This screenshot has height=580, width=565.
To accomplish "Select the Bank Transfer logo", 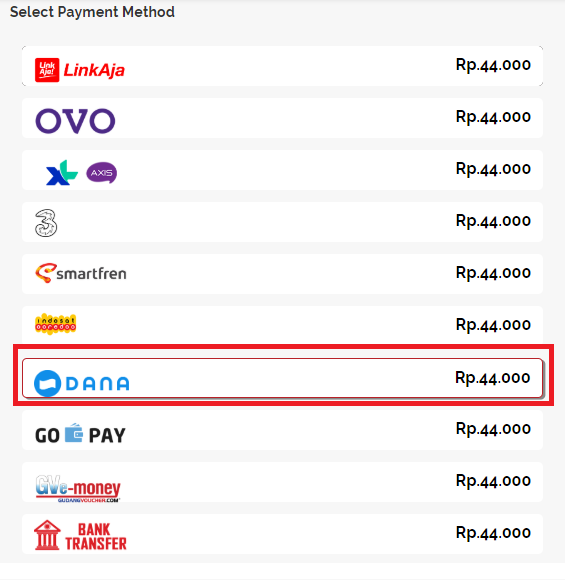I will click(80, 535).
